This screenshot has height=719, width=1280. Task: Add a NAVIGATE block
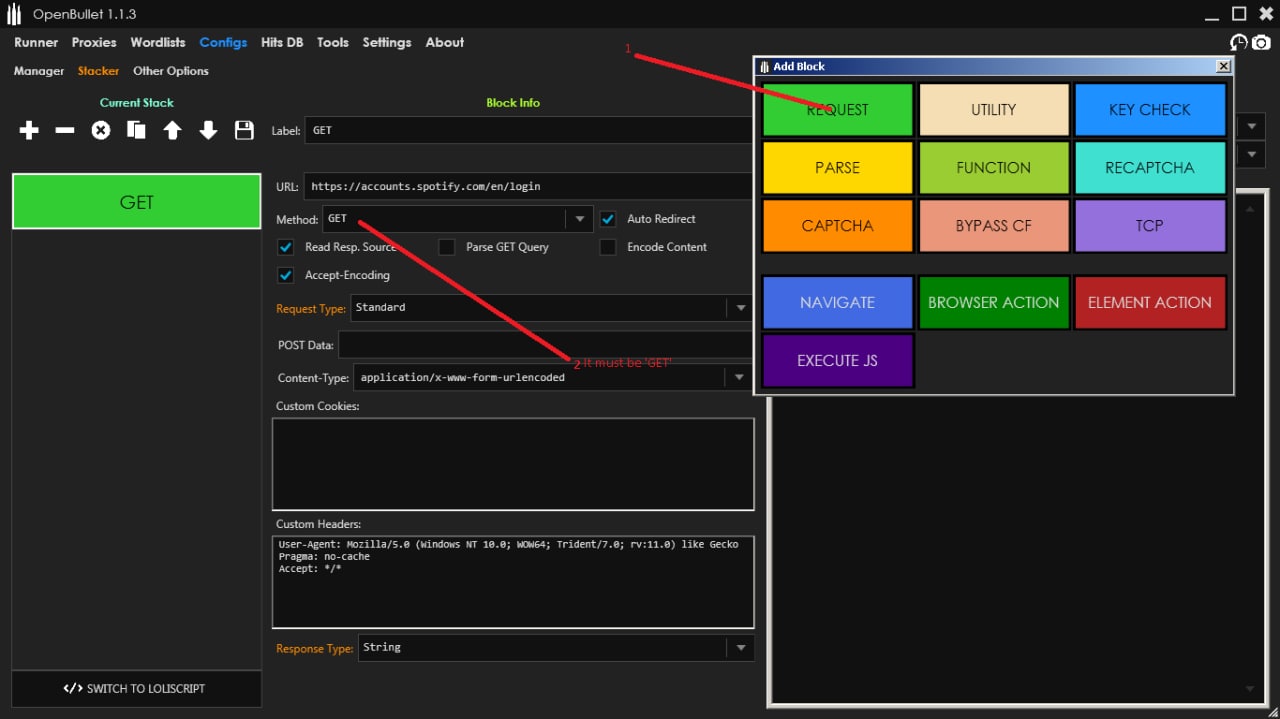click(838, 303)
